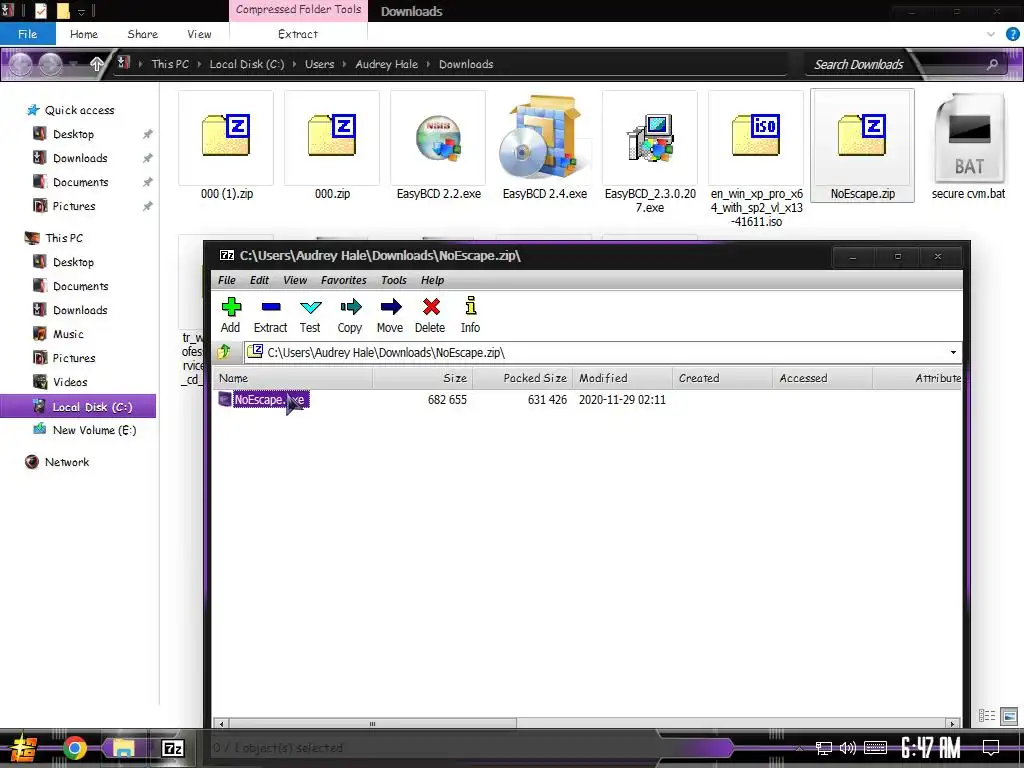This screenshot has width=1024, height=768.
Task: Sort archive list by Created column
Action: (722, 378)
